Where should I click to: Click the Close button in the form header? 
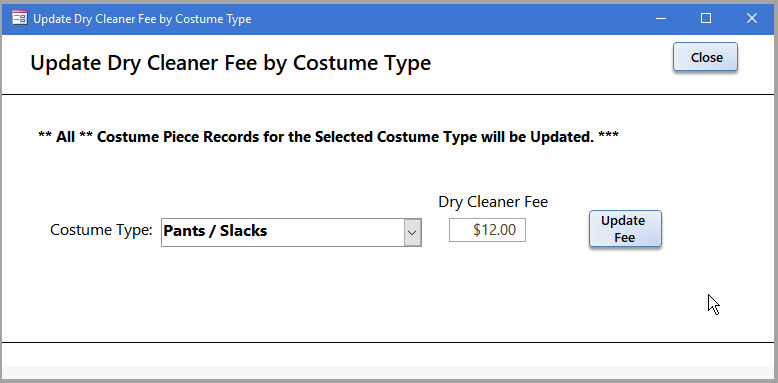click(705, 57)
